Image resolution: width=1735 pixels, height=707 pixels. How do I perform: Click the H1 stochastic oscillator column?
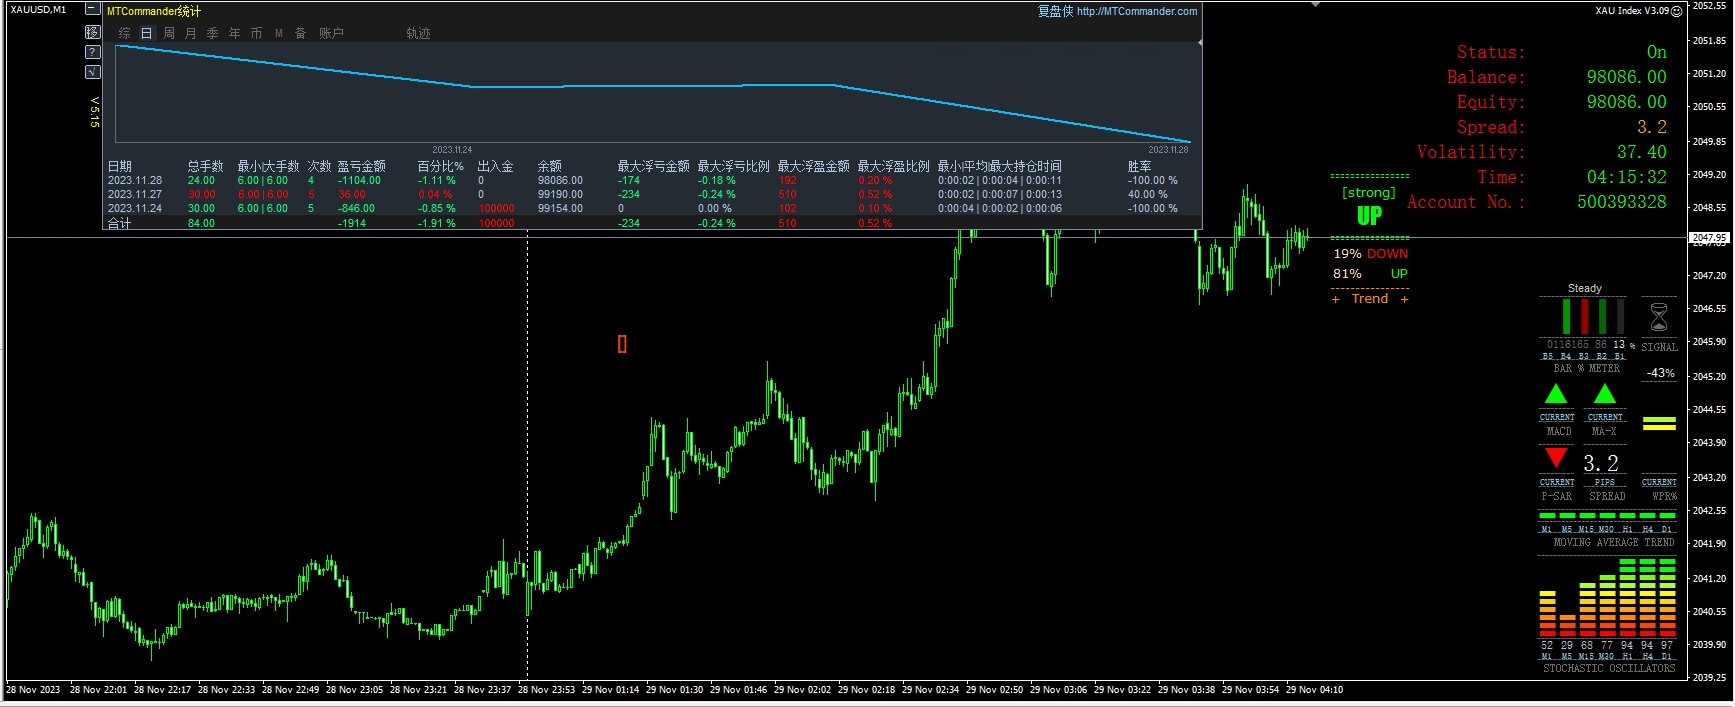(x=1627, y=598)
